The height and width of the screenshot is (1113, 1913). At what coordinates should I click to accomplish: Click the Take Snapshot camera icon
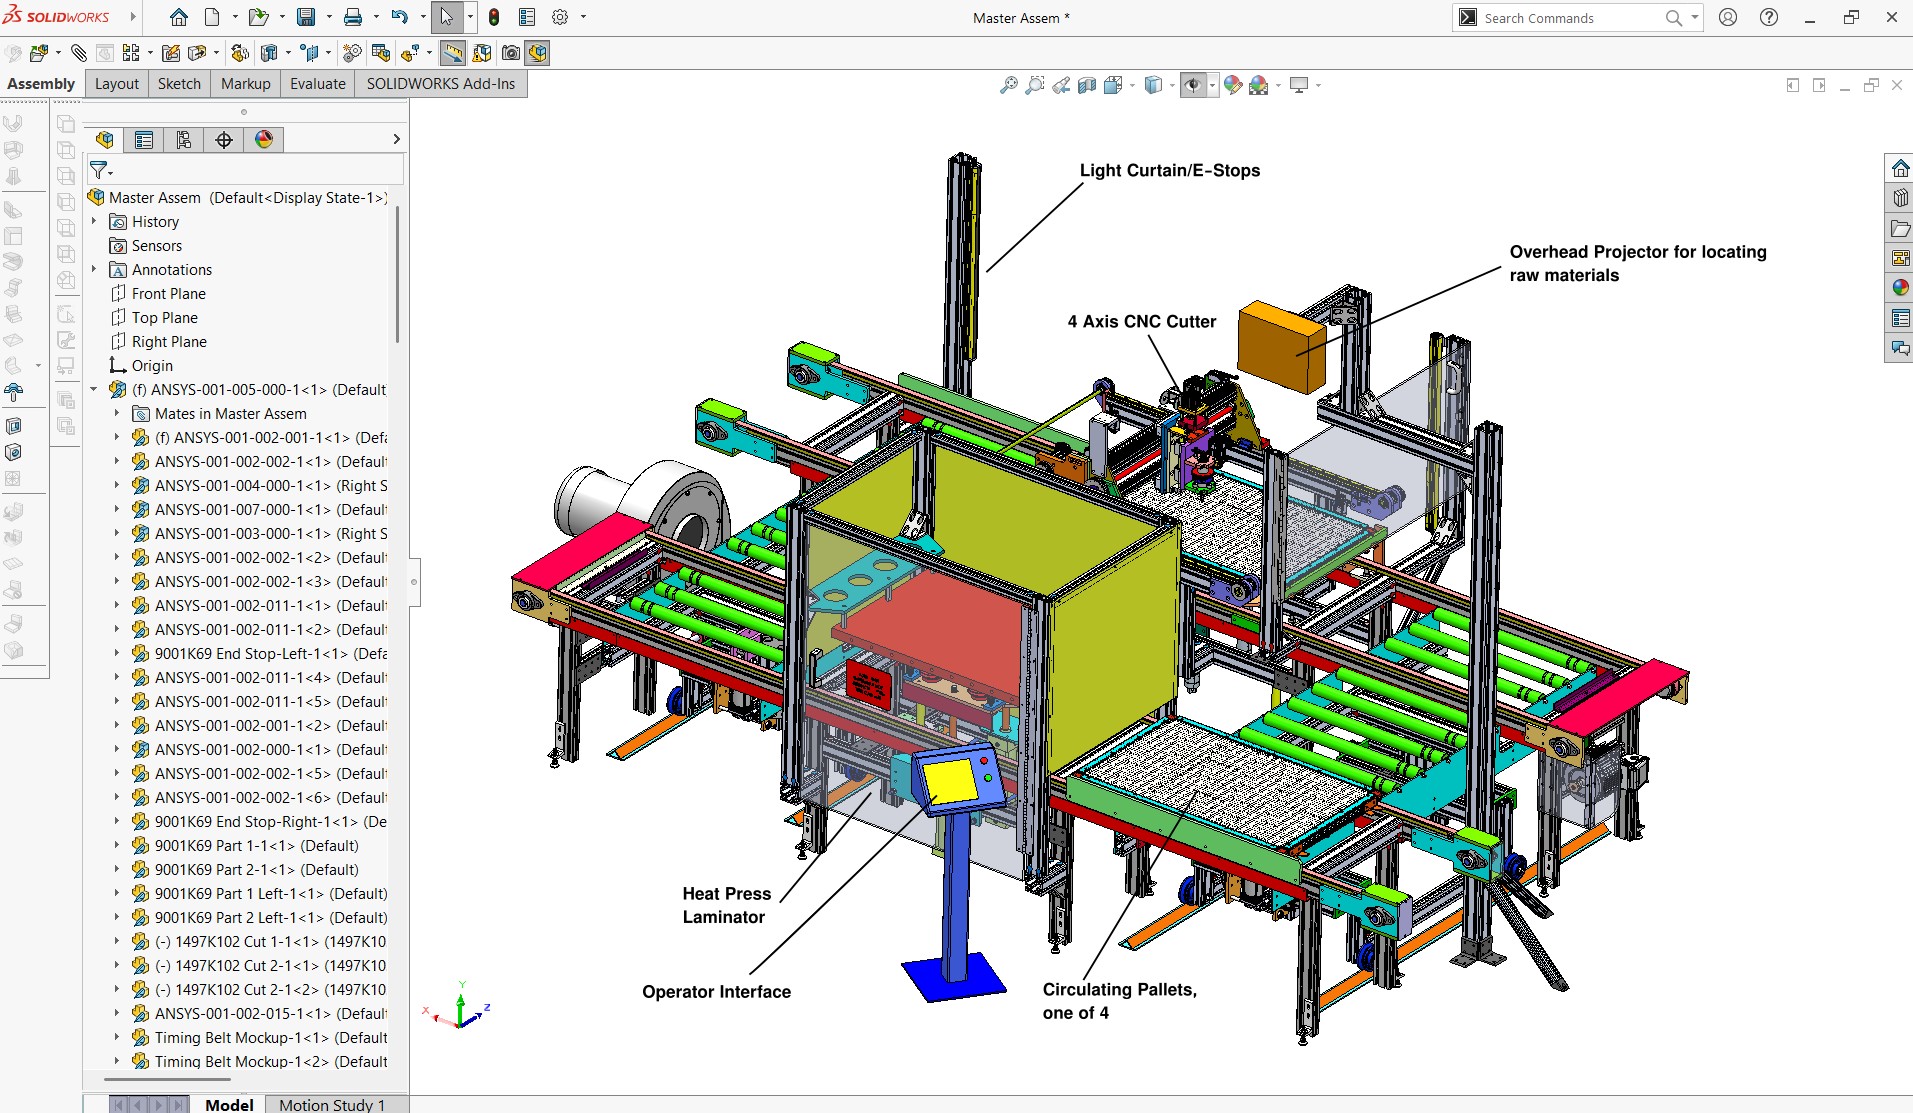pyautogui.click(x=511, y=53)
